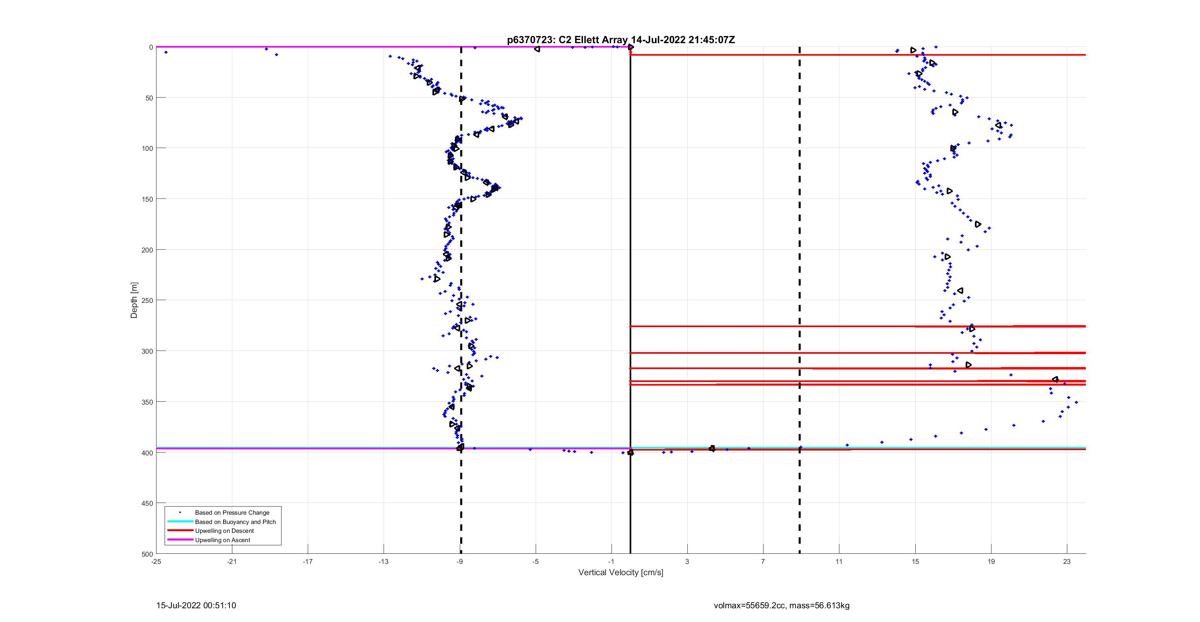Click the timestamp '15-Jul-2022 00:51:10' footer

tap(196, 605)
